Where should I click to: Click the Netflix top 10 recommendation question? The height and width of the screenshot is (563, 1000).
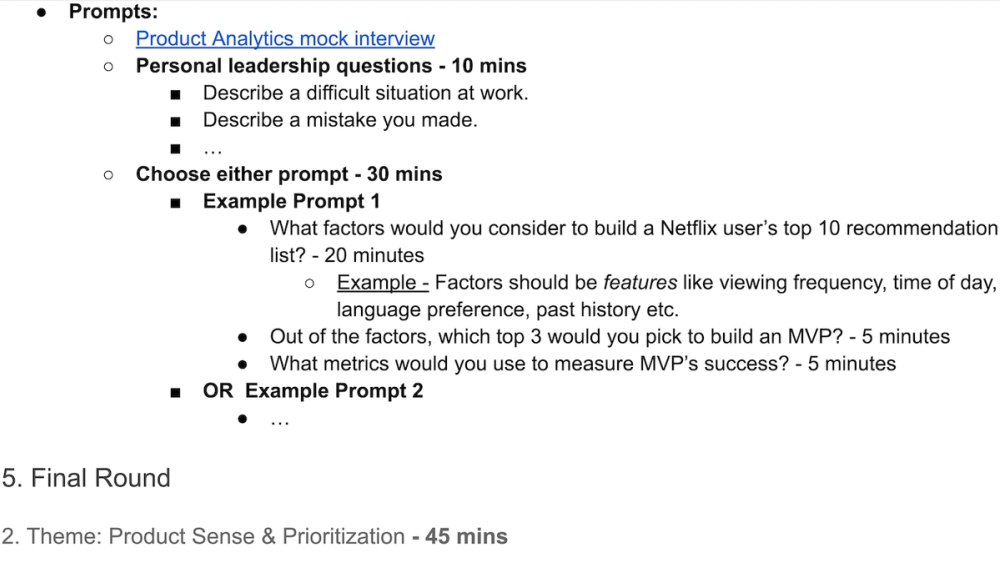(633, 228)
